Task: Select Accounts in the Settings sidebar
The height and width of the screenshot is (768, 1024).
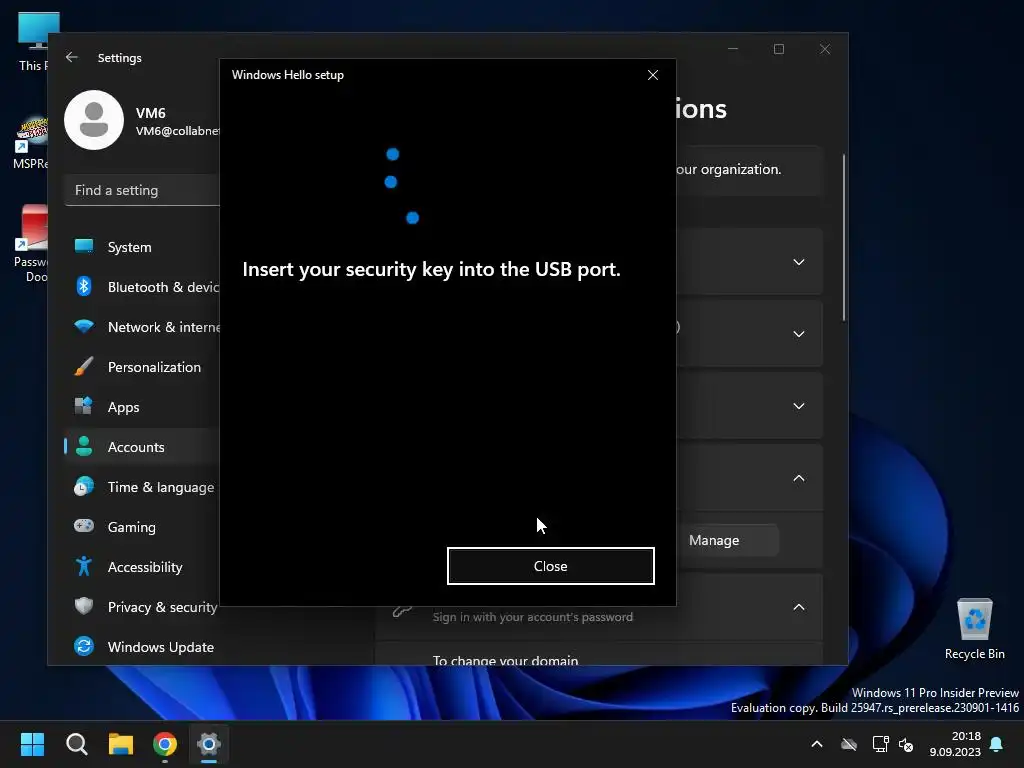Action: pyautogui.click(x=142, y=447)
